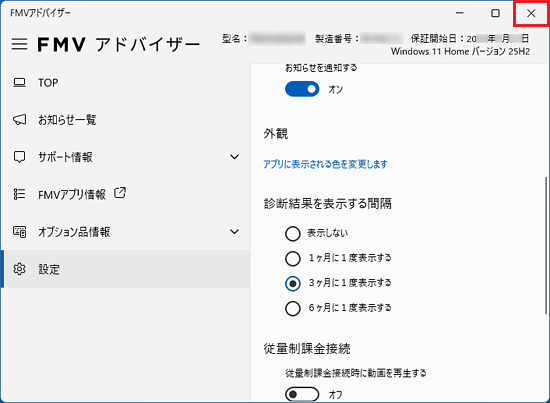Image resolution: width=550 pixels, height=403 pixels.
Task: Click the settings pane vertical scrollbar
Action: 546,246
